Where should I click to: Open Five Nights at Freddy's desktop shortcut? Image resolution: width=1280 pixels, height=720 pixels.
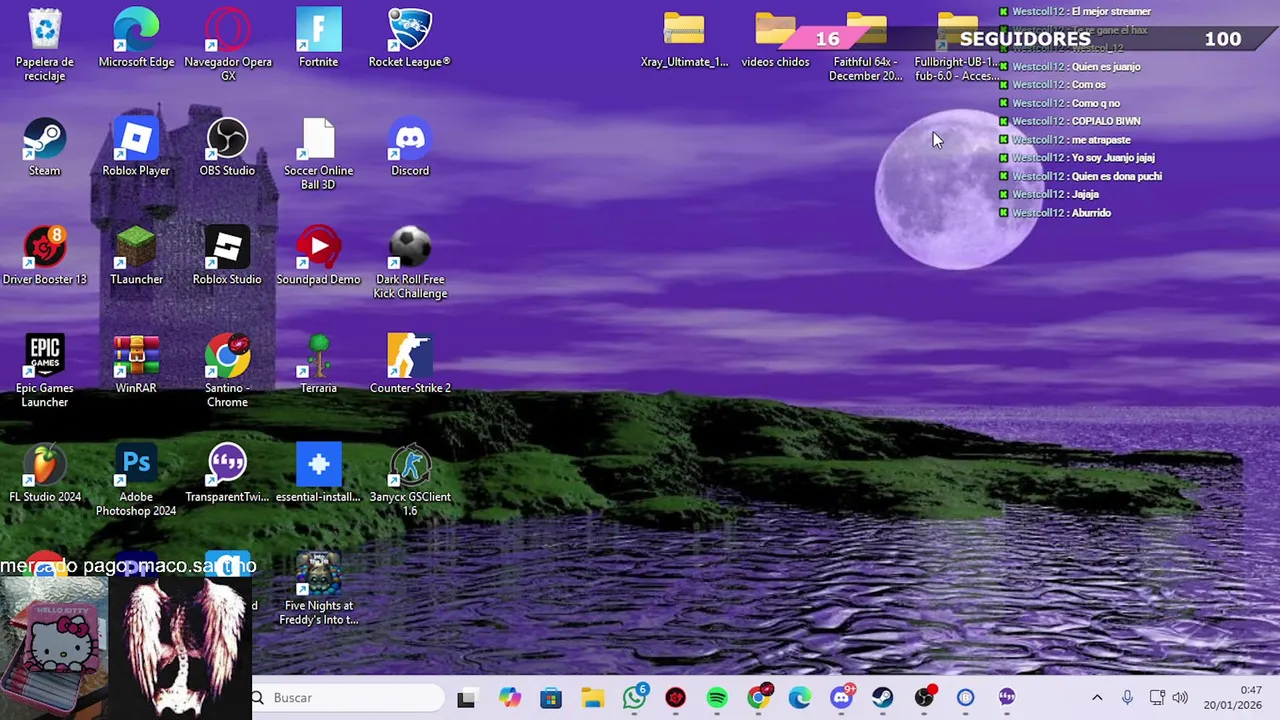pyautogui.click(x=318, y=589)
